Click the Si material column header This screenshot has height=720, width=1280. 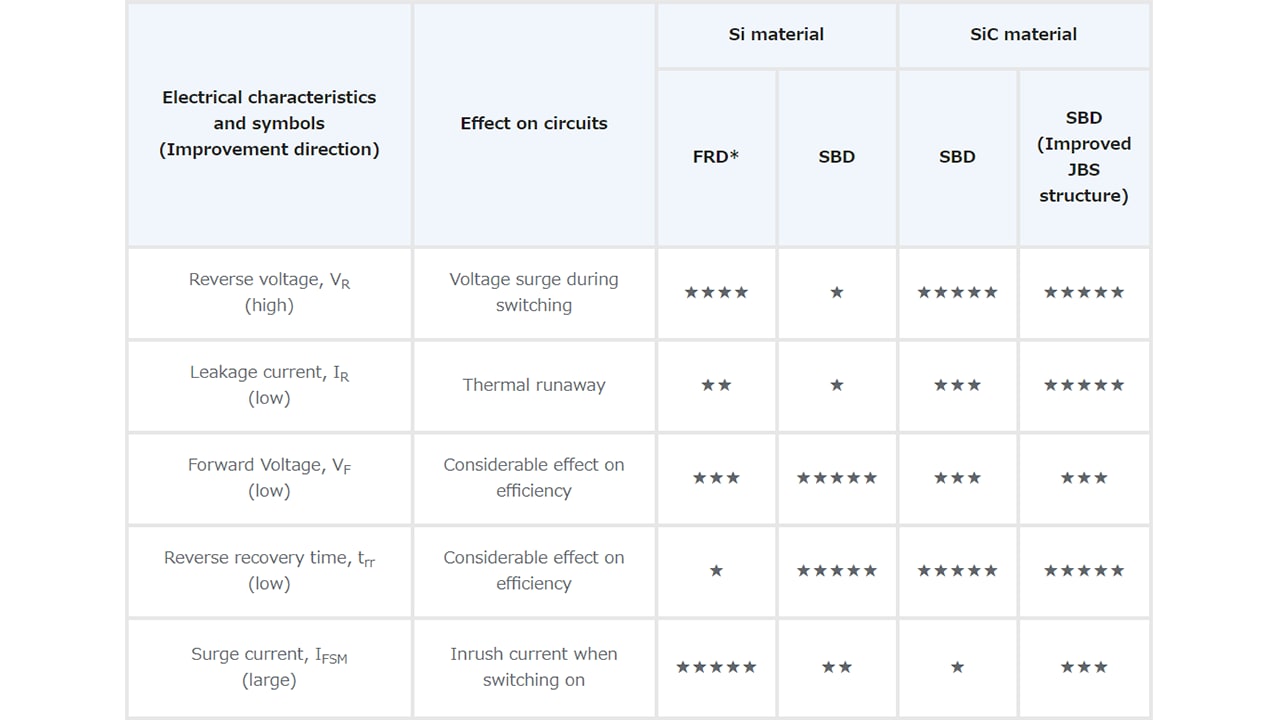pos(776,35)
